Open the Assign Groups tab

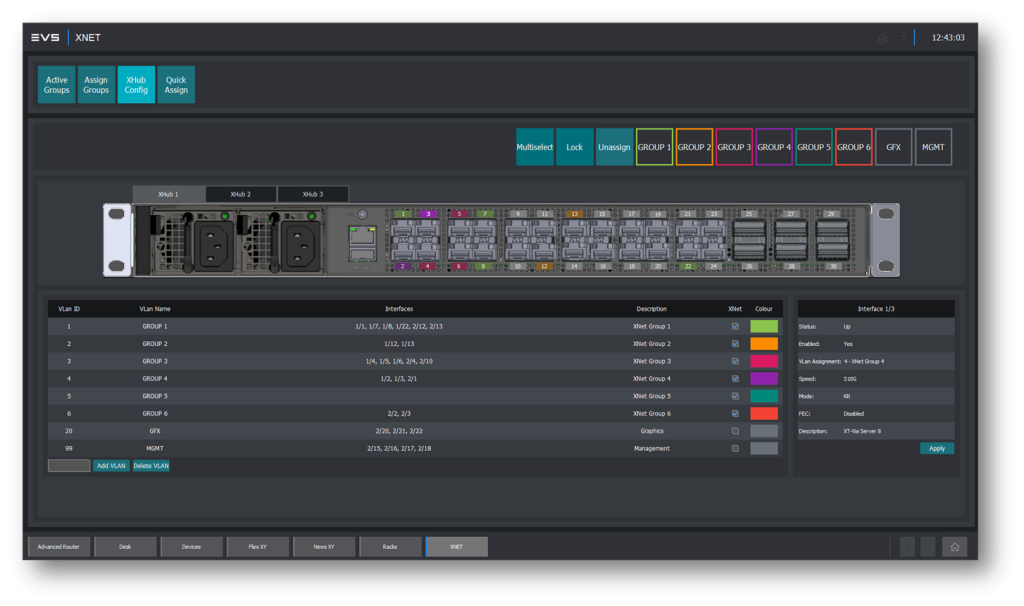click(x=96, y=85)
